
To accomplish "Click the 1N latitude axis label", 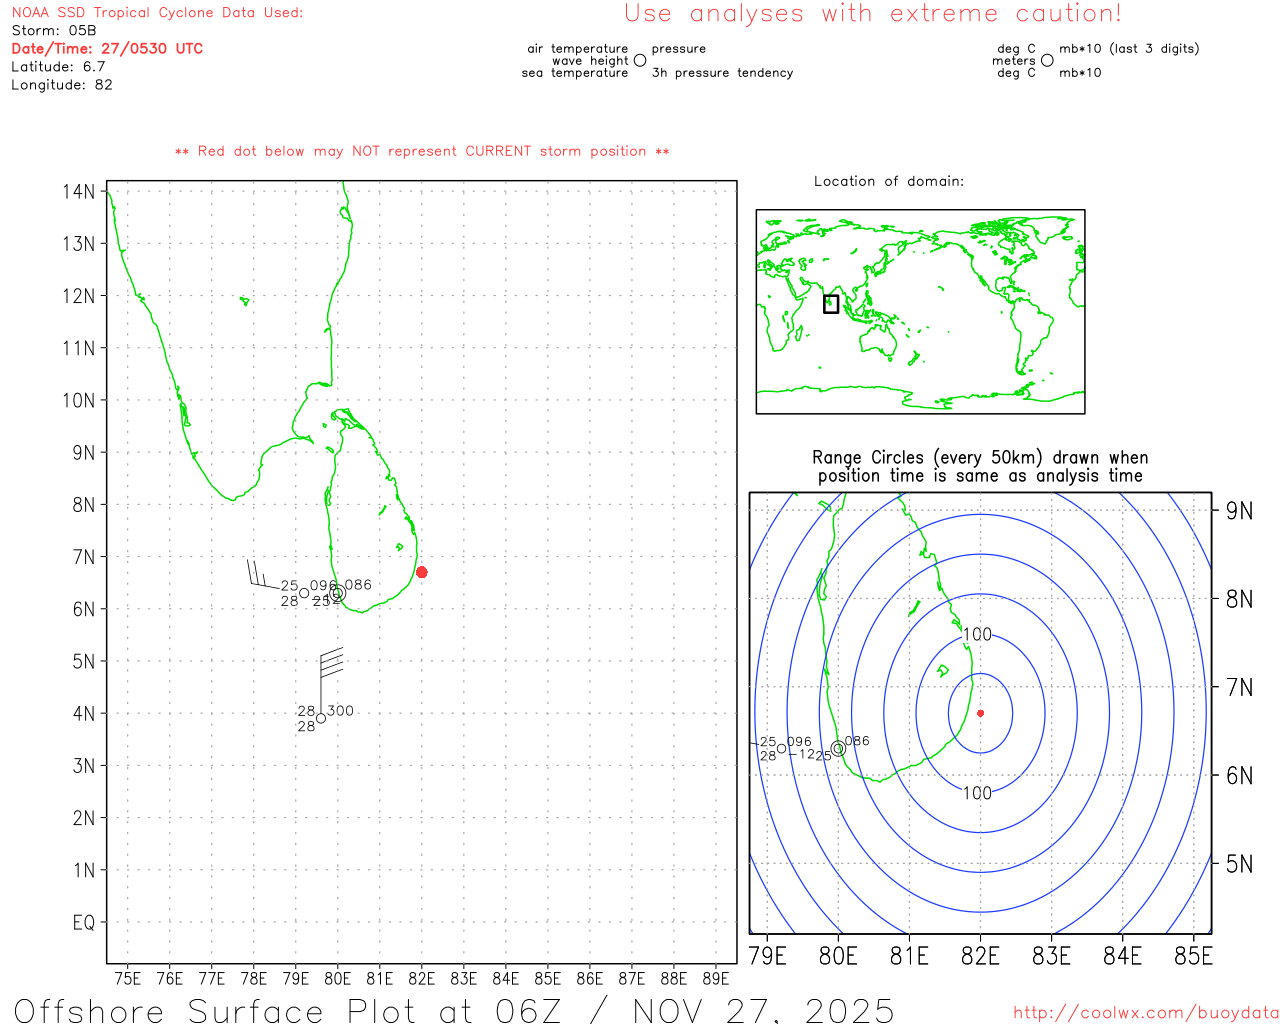I will pos(84,870).
